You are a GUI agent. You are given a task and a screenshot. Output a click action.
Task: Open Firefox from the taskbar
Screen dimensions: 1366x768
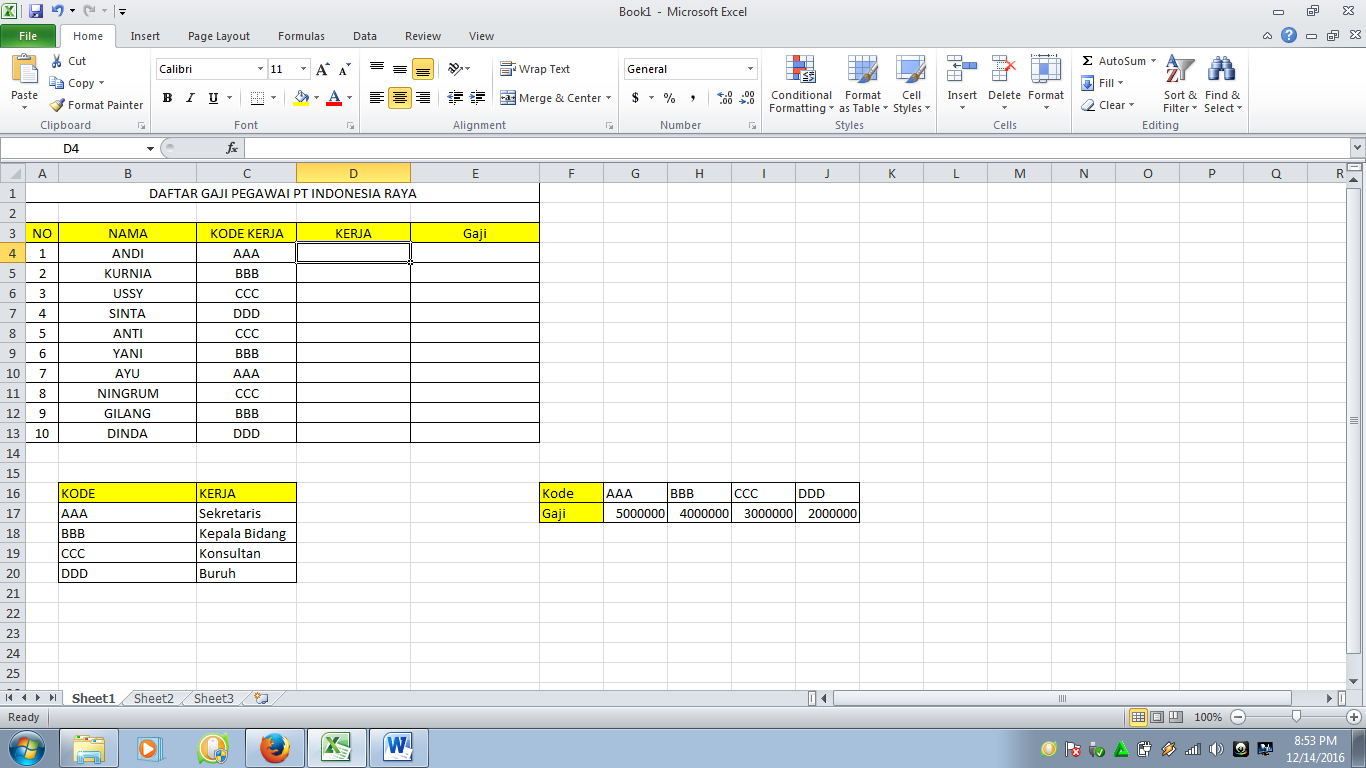point(276,746)
